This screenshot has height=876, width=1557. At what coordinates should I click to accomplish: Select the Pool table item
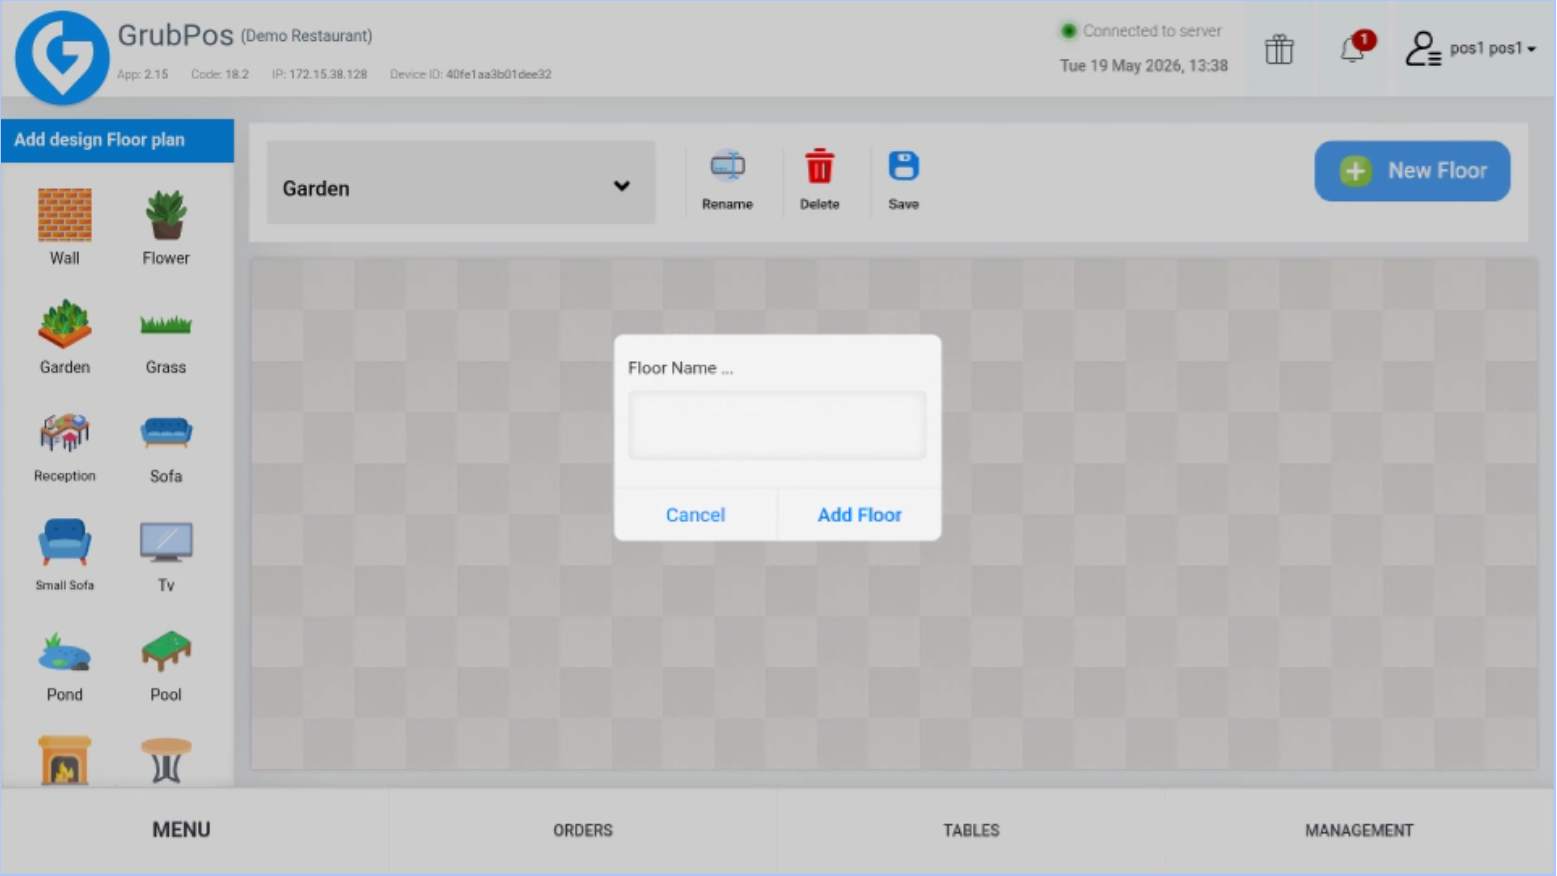click(166, 665)
